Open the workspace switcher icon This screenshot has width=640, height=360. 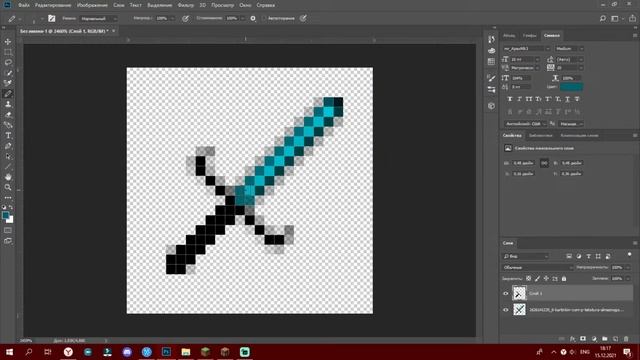click(615, 18)
